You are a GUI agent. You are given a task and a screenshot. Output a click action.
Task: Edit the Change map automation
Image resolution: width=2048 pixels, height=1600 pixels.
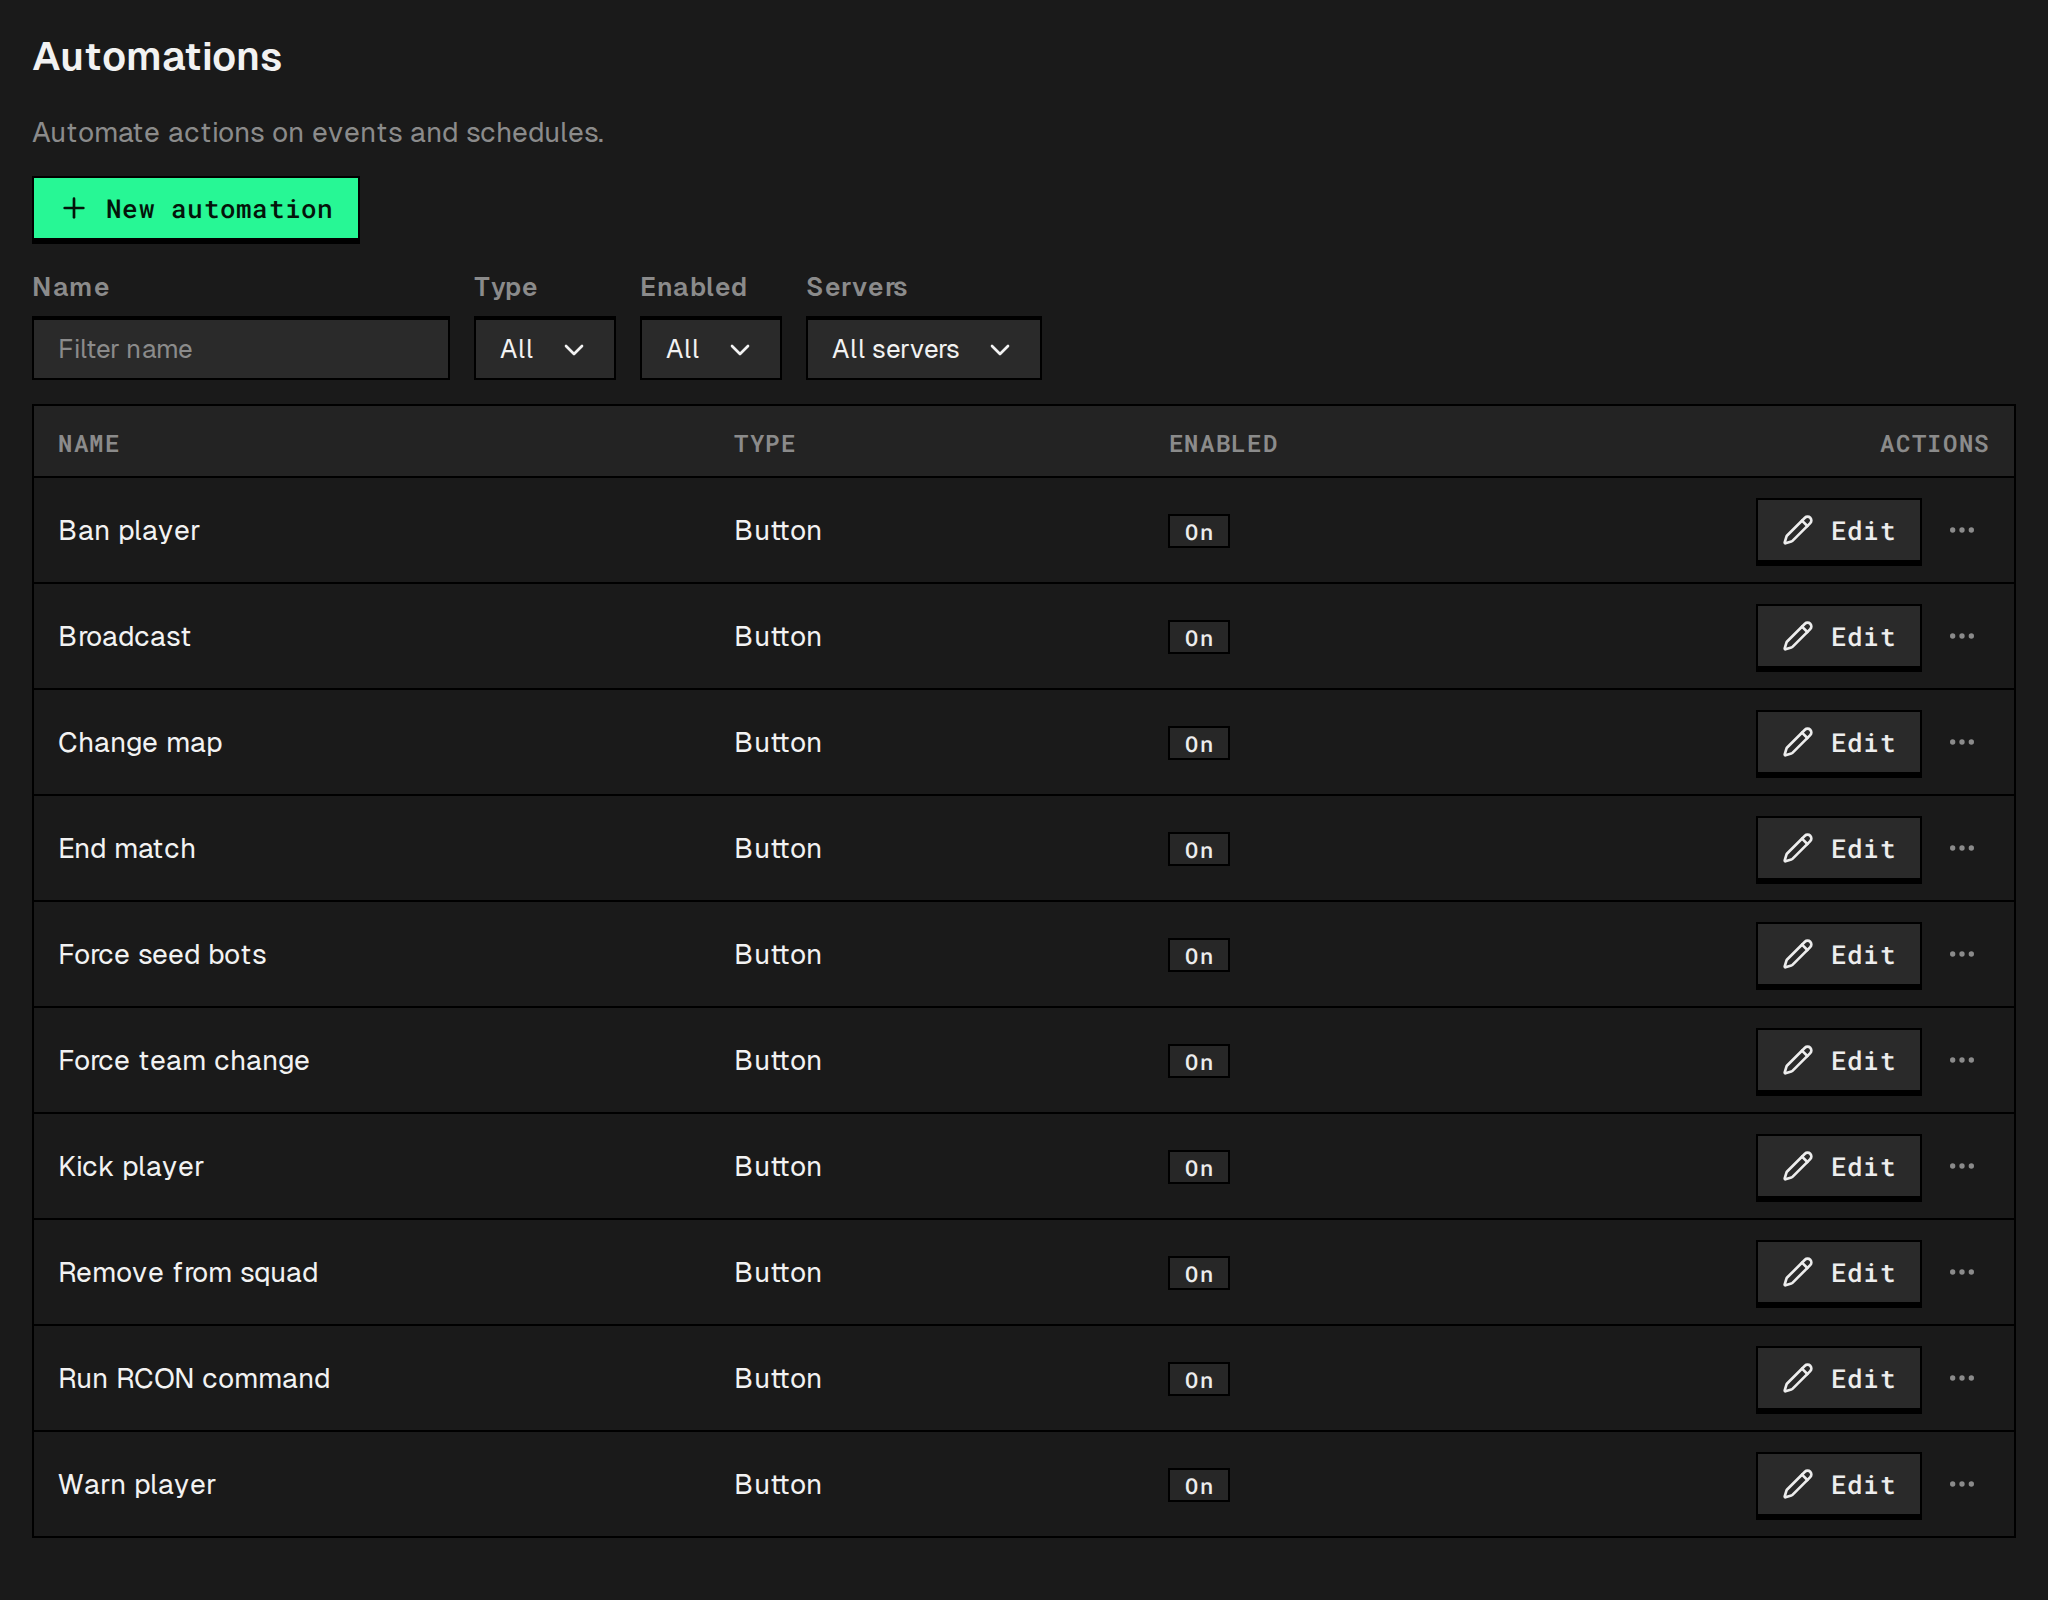click(x=1838, y=743)
